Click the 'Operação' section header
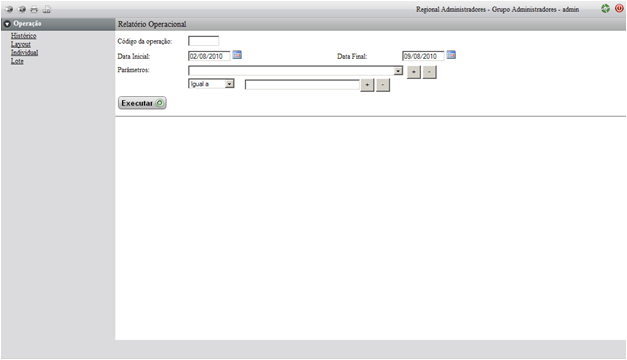This screenshot has height=360, width=627. pos(58,24)
